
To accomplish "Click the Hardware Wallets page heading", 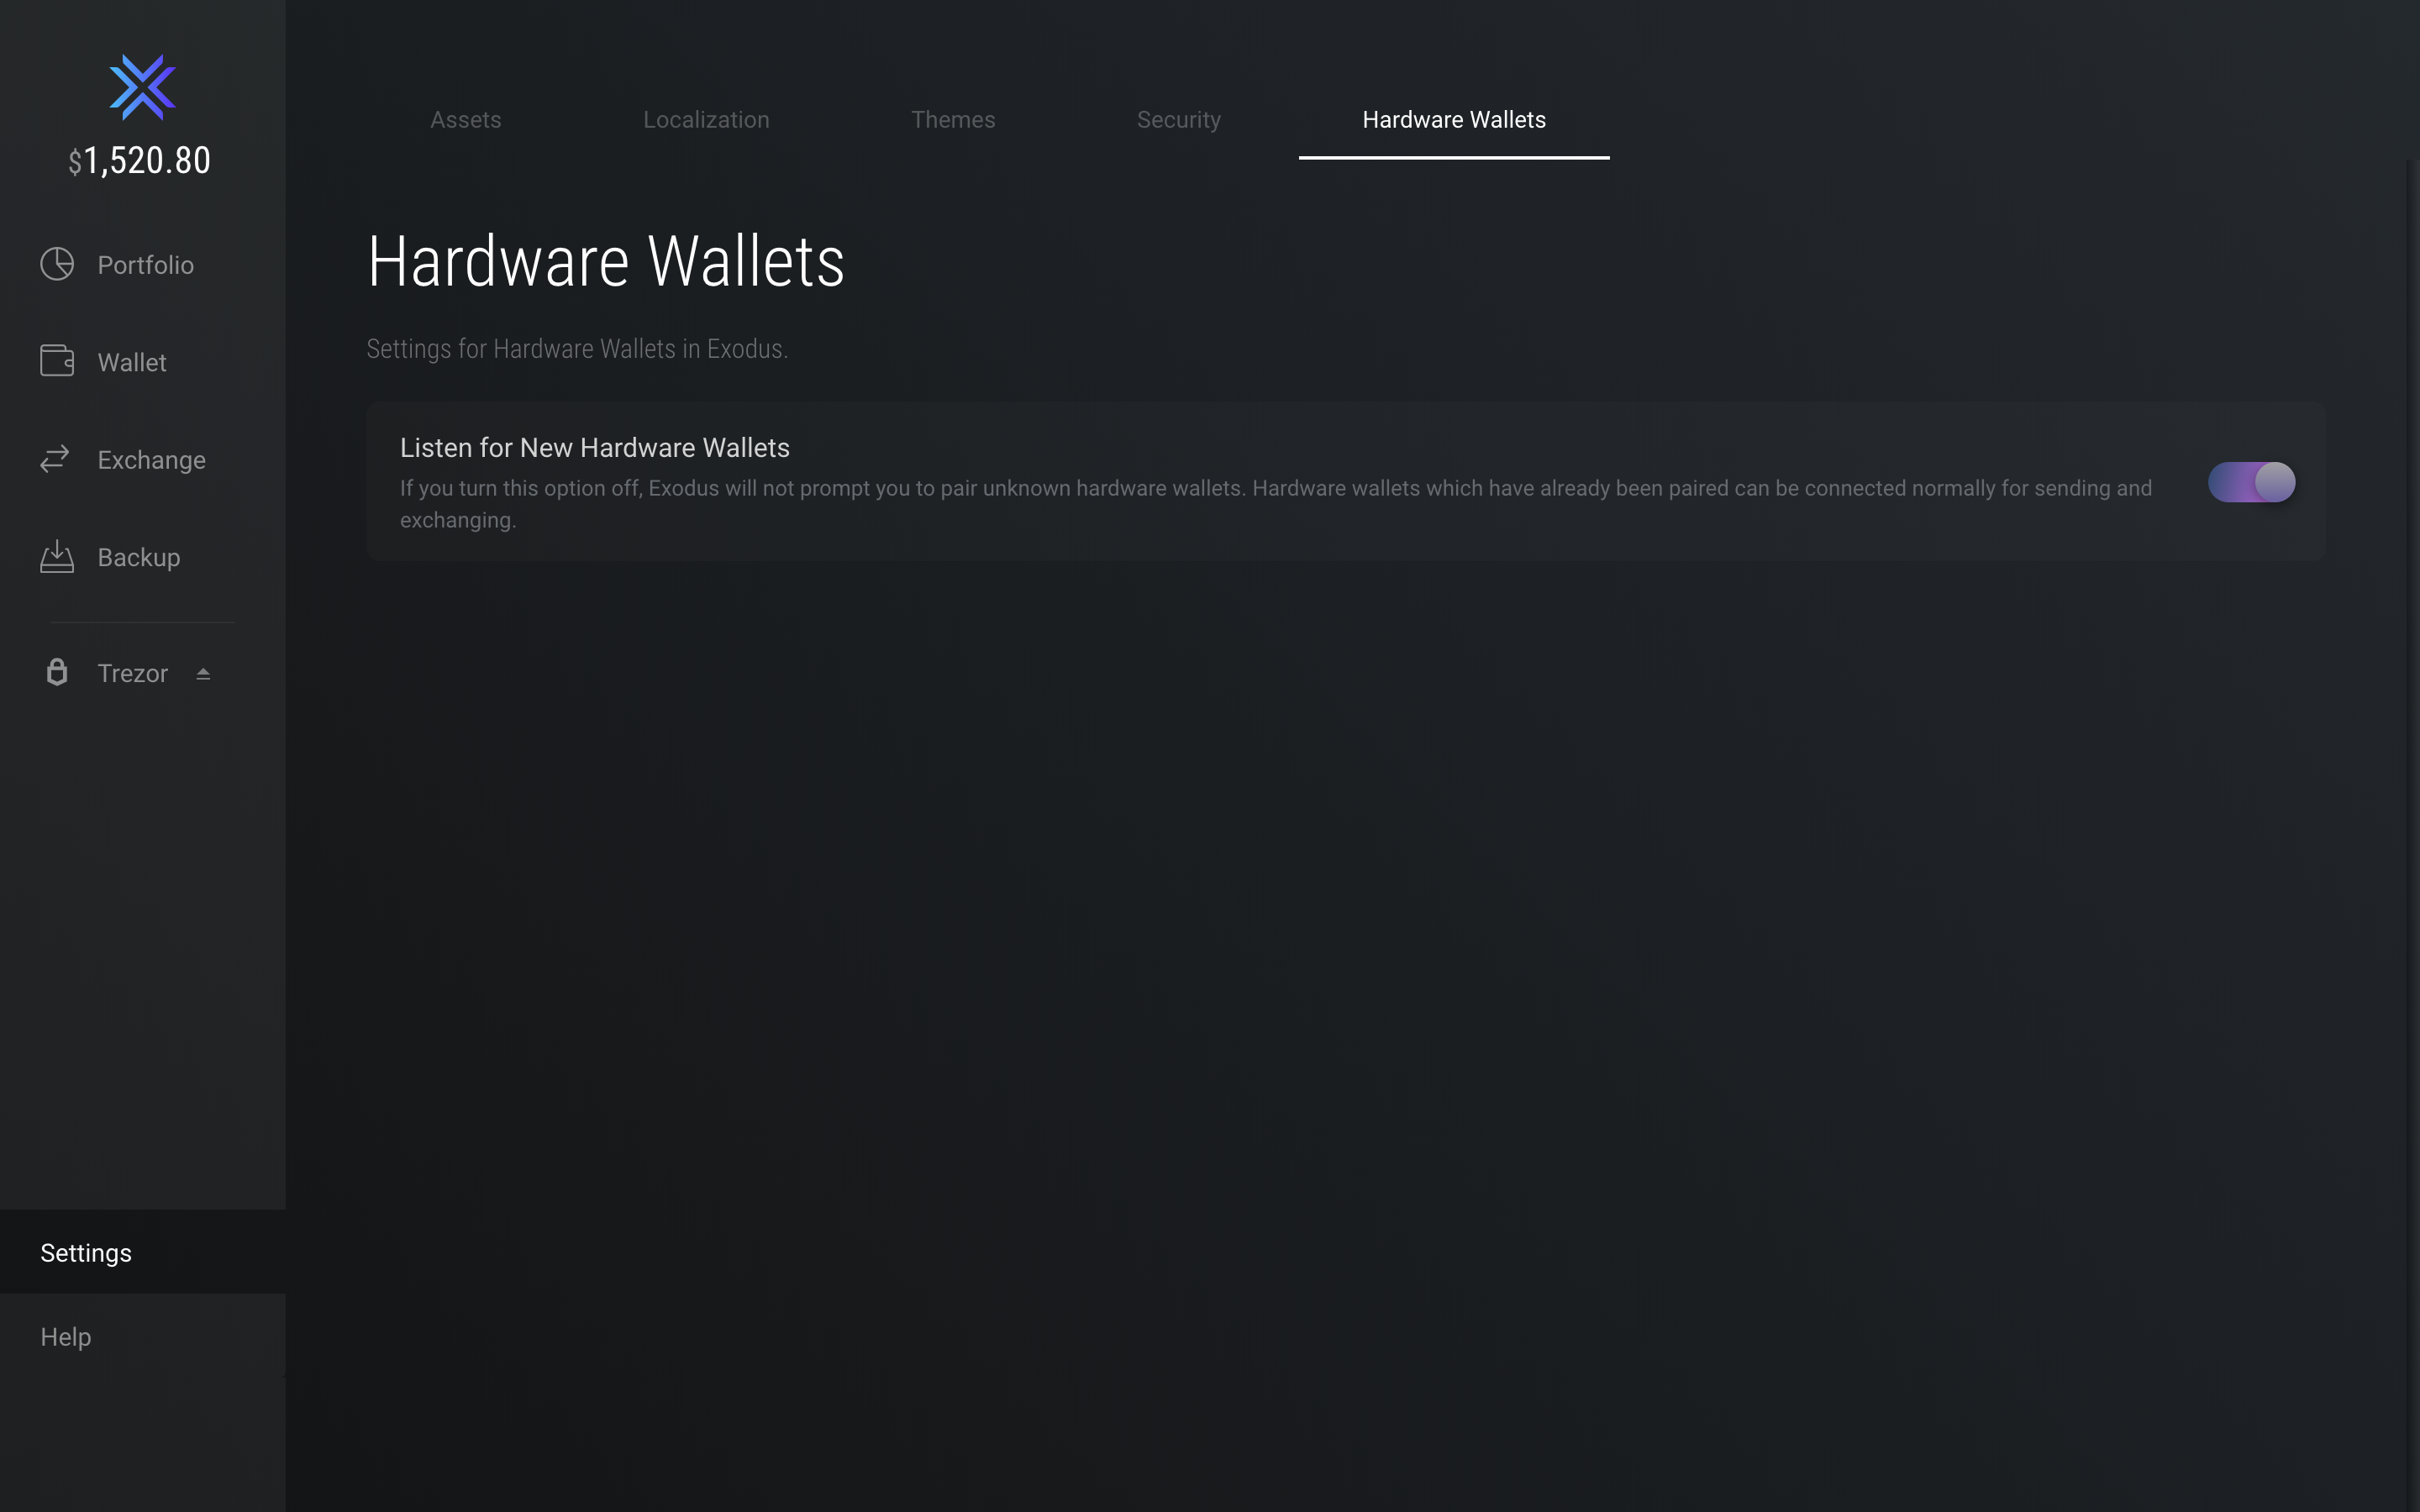I will 606,262.
